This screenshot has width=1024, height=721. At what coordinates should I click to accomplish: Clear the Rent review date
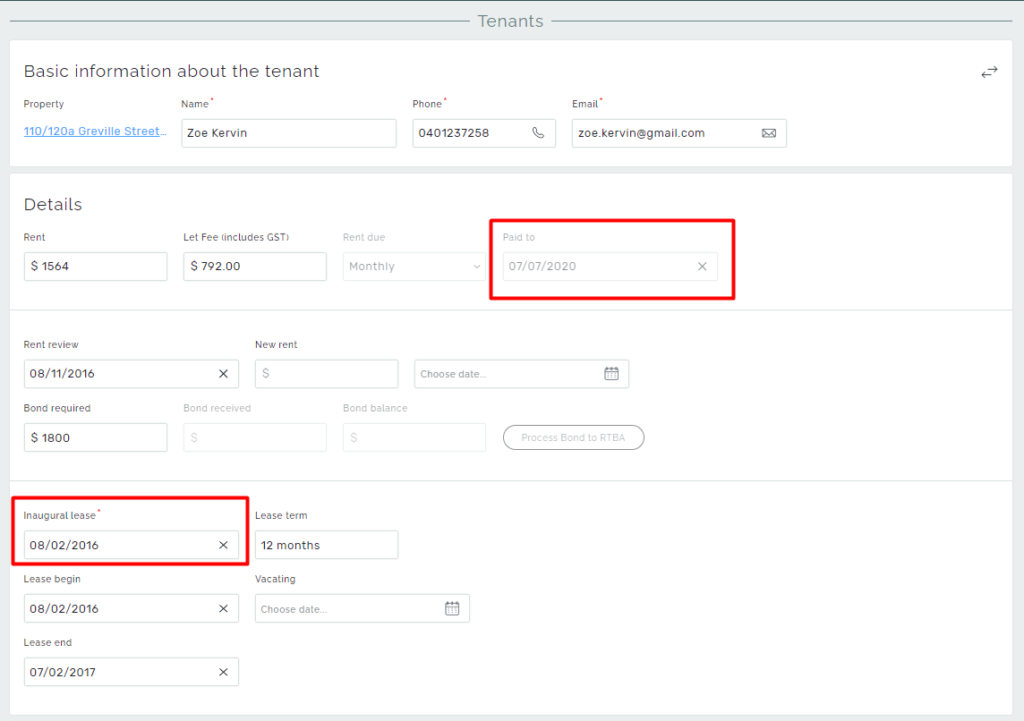(x=223, y=374)
